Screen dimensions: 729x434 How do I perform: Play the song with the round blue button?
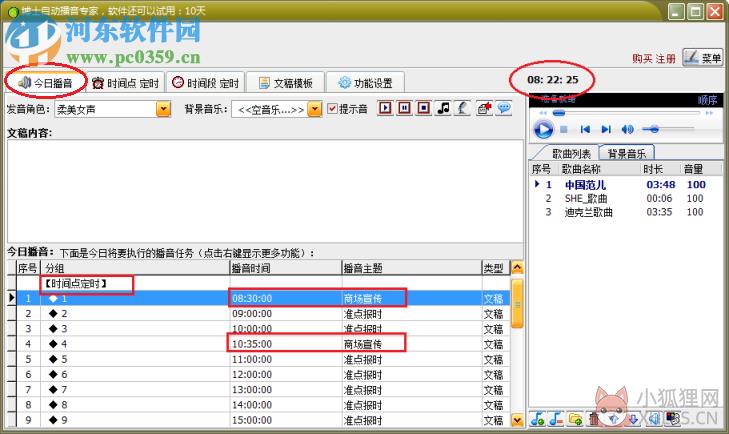tap(543, 129)
